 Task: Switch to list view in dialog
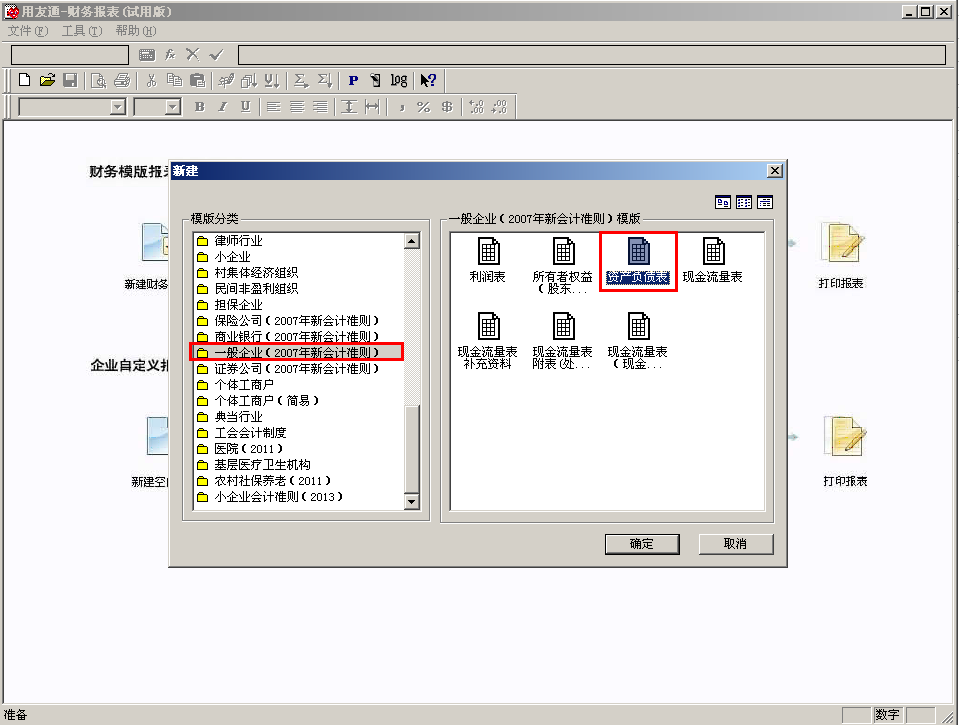744,203
